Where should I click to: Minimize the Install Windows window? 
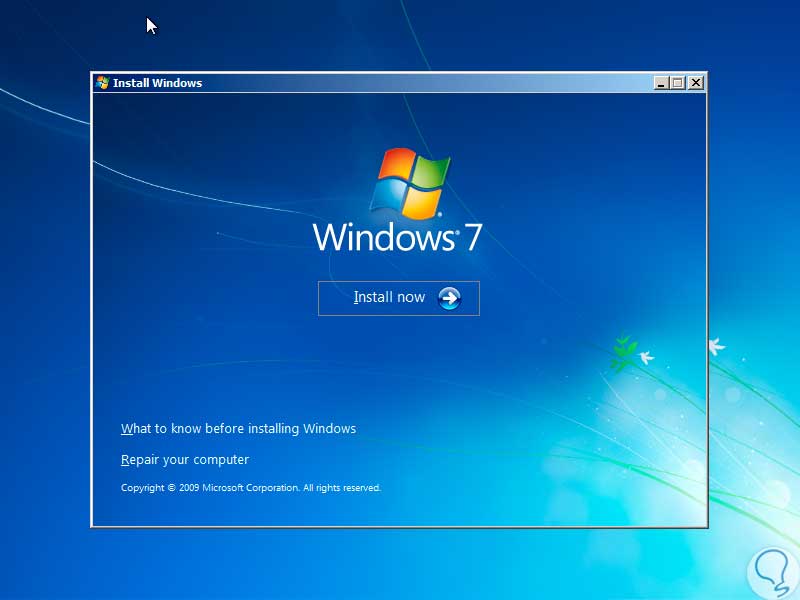point(661,83)
